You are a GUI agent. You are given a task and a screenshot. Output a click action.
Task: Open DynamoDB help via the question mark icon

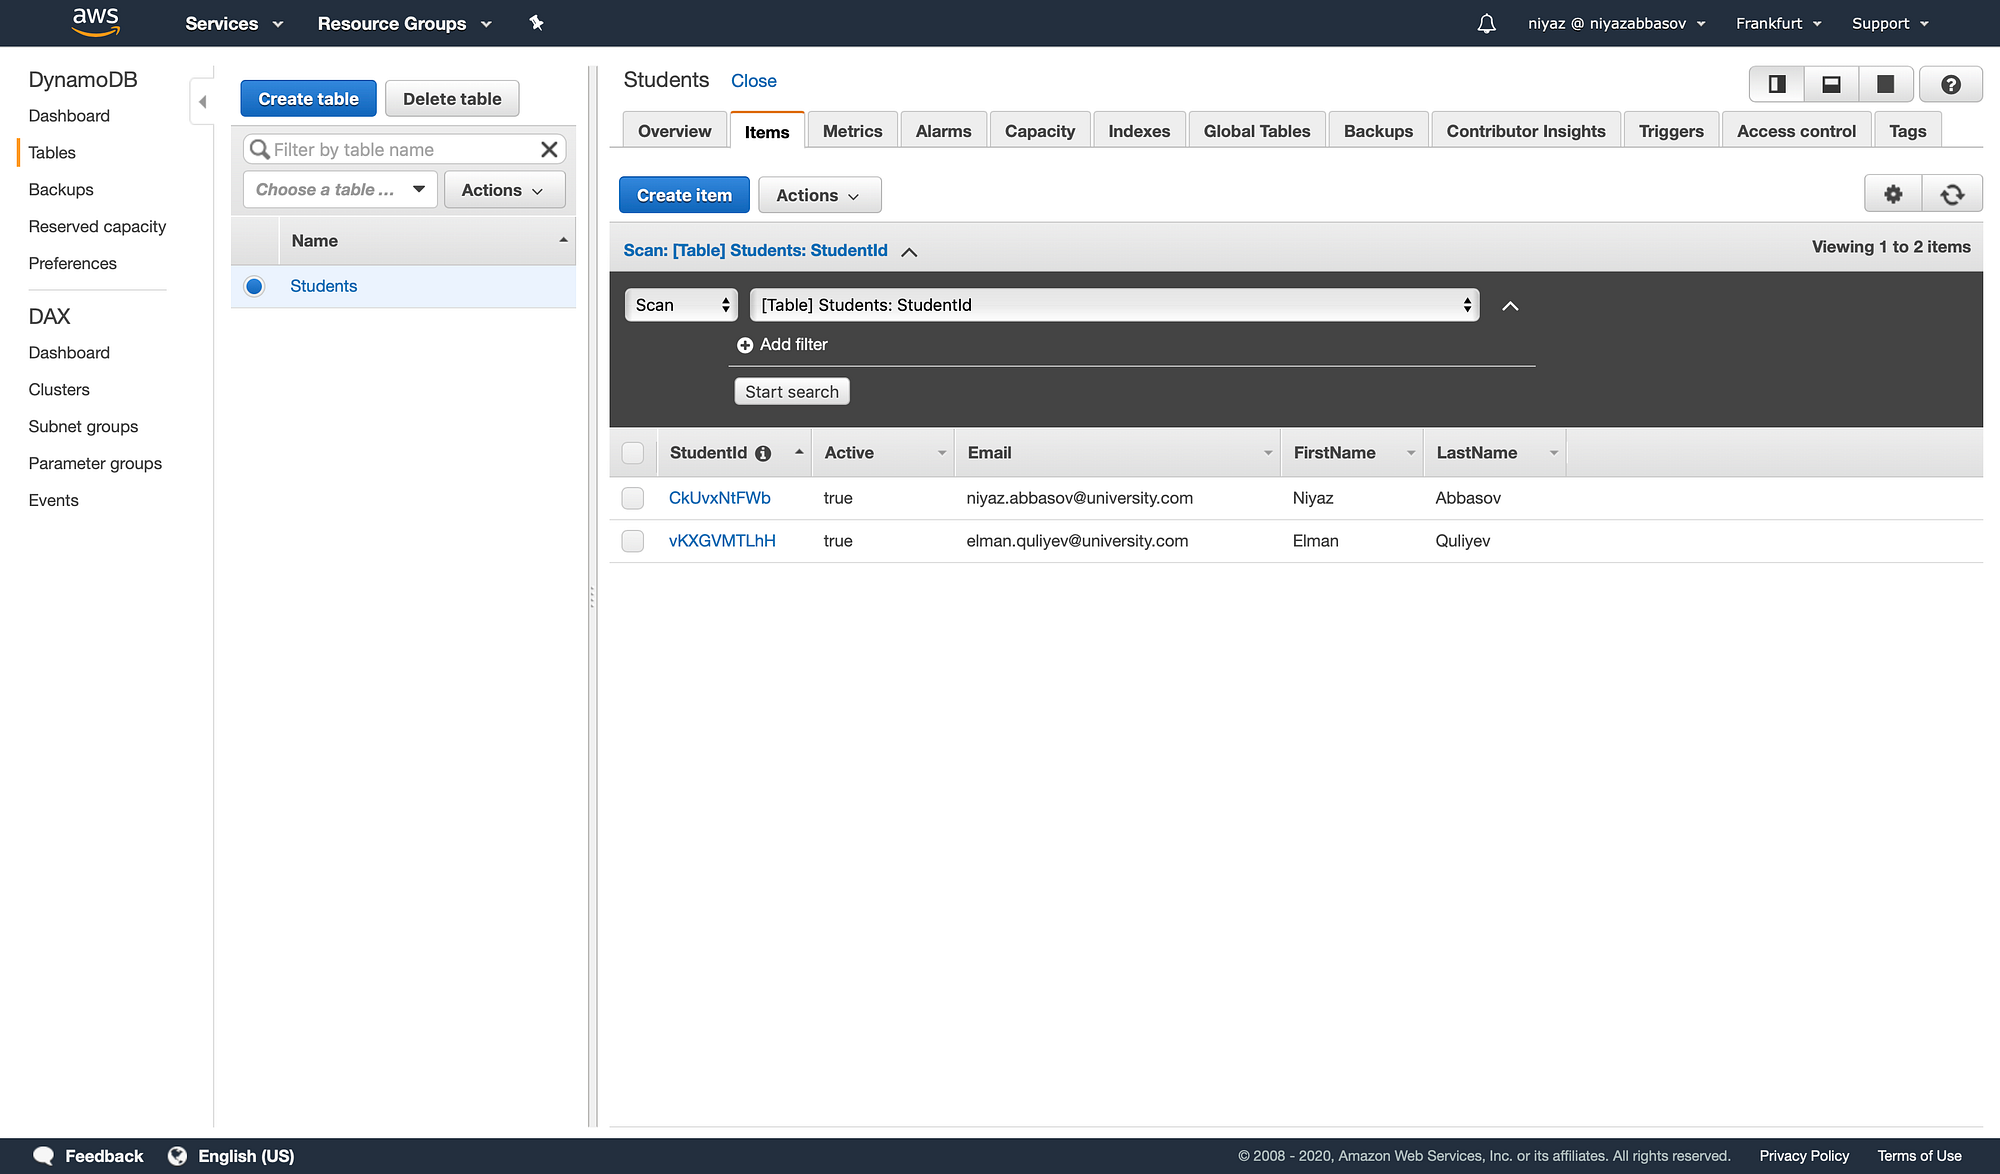[x=1950, y=84]
